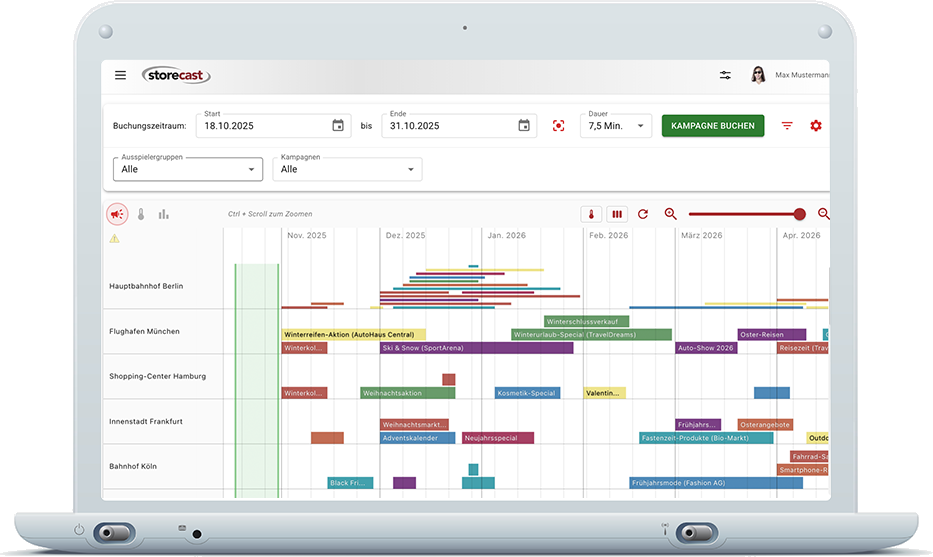
Task: Open the Dauer 7,5 Min. dropdown
Action: (x=616, y=126)
